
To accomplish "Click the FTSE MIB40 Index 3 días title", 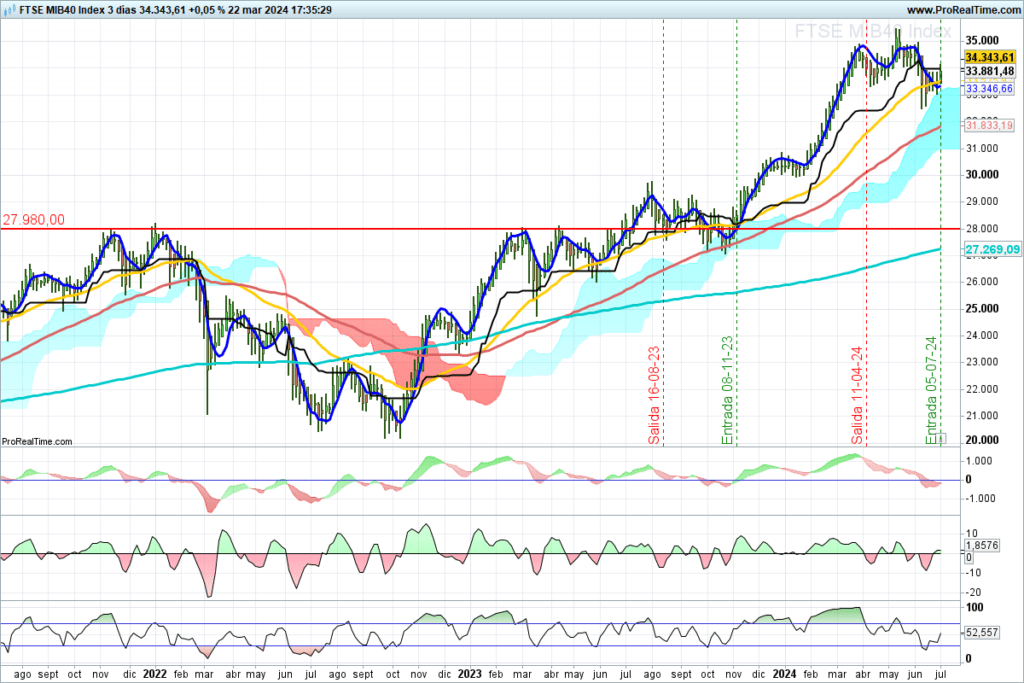I will (77, 10).
